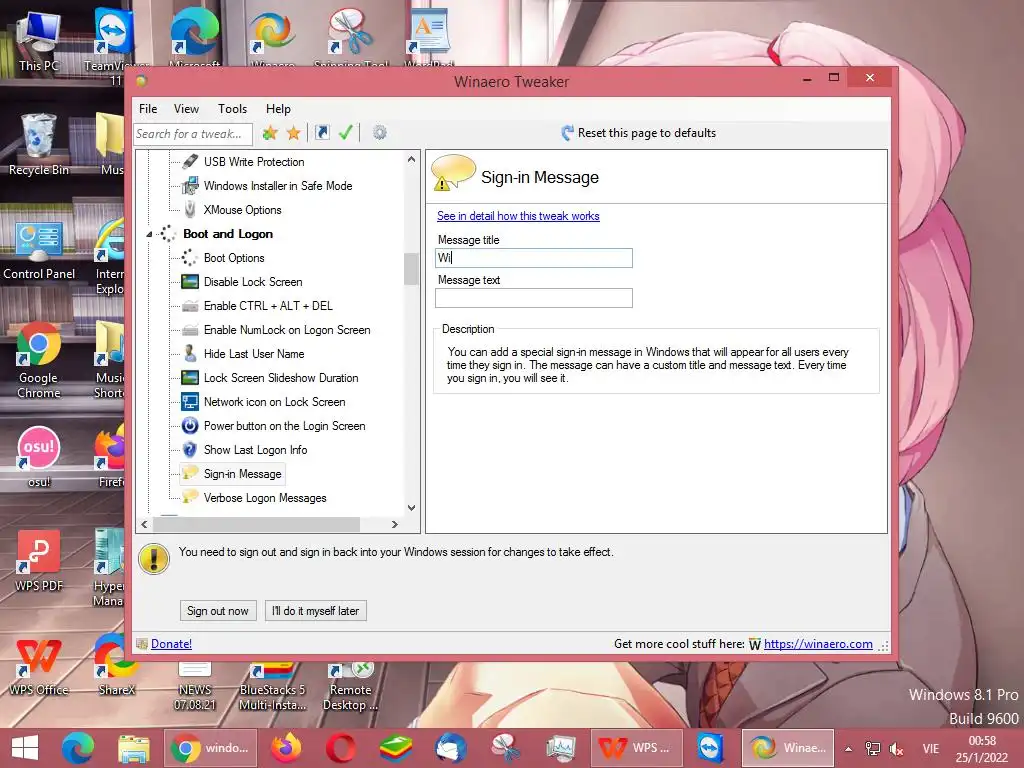Show hidden tray icons arrow
Screen dimensions: 1024x768
coord(848,749)
